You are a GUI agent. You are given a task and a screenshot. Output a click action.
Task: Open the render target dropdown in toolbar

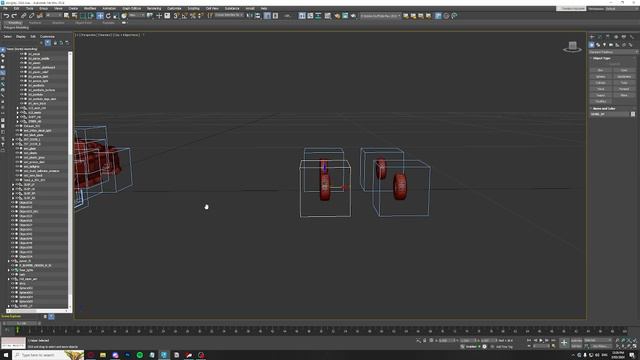tap(380, 16)
